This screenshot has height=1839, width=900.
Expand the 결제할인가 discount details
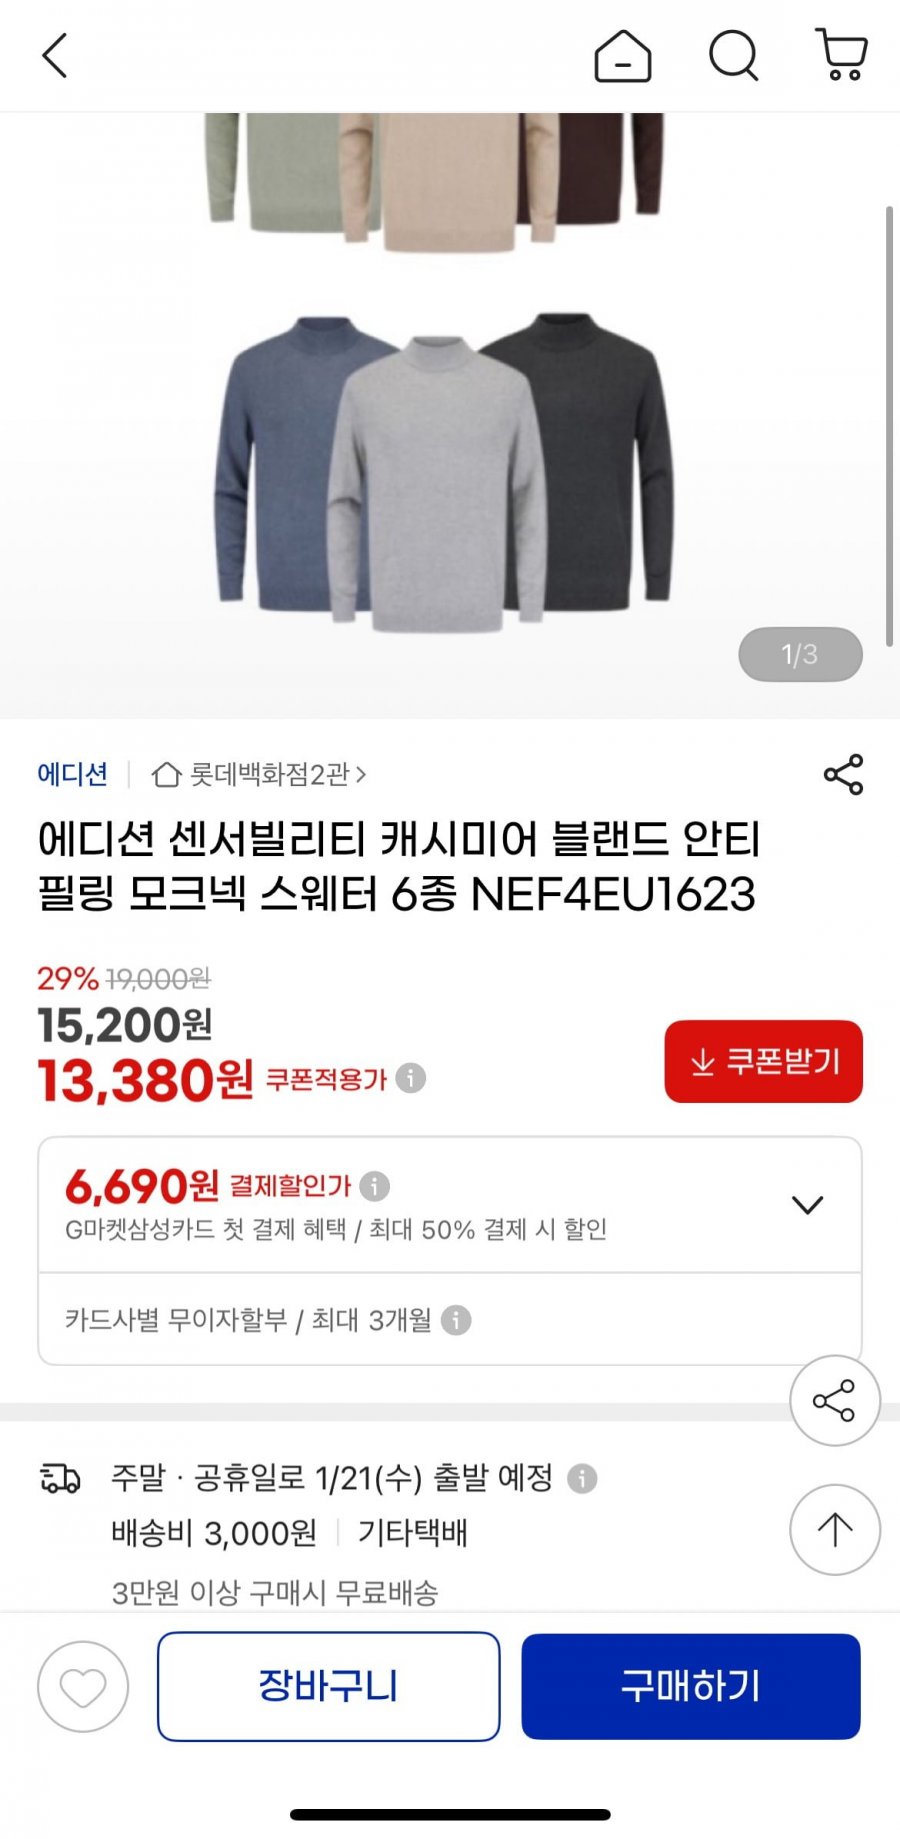807,1204
